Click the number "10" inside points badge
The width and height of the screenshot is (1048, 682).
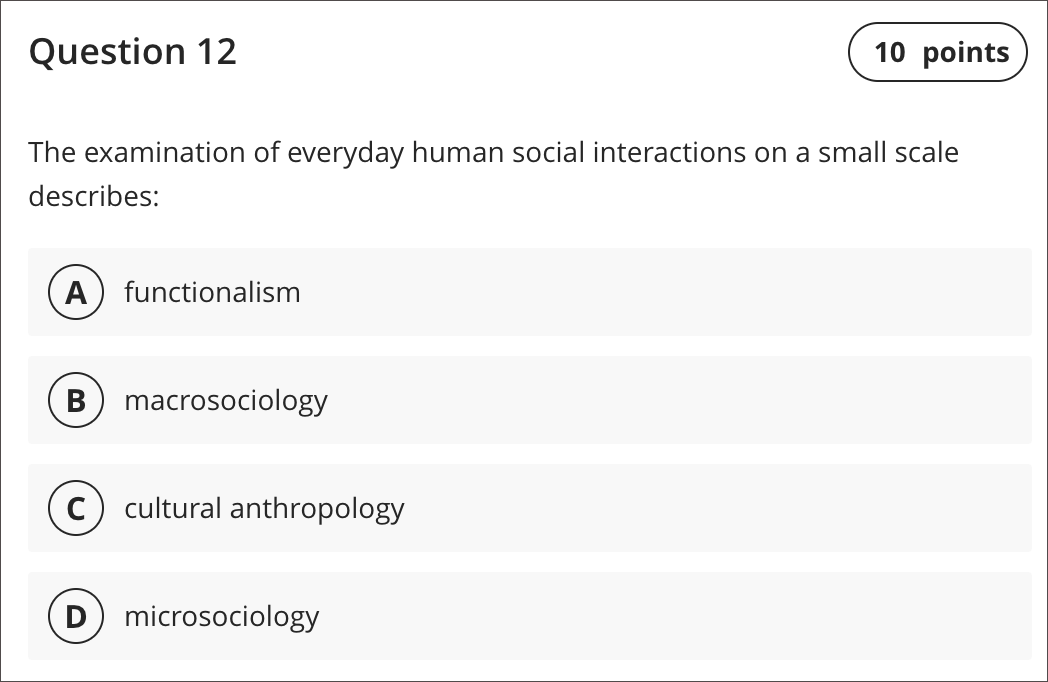click(x=890, y=53)
